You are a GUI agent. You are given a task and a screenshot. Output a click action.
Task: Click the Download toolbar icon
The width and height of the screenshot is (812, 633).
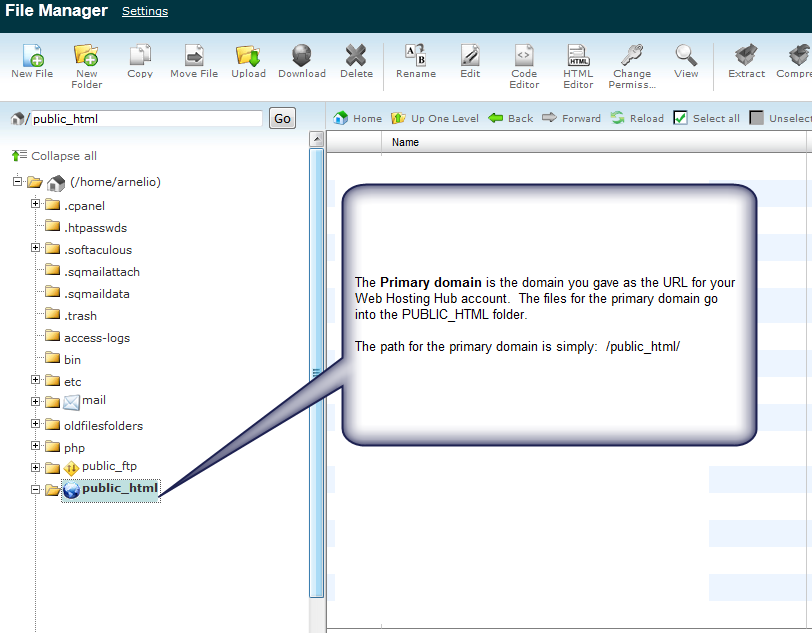(302, 56)
